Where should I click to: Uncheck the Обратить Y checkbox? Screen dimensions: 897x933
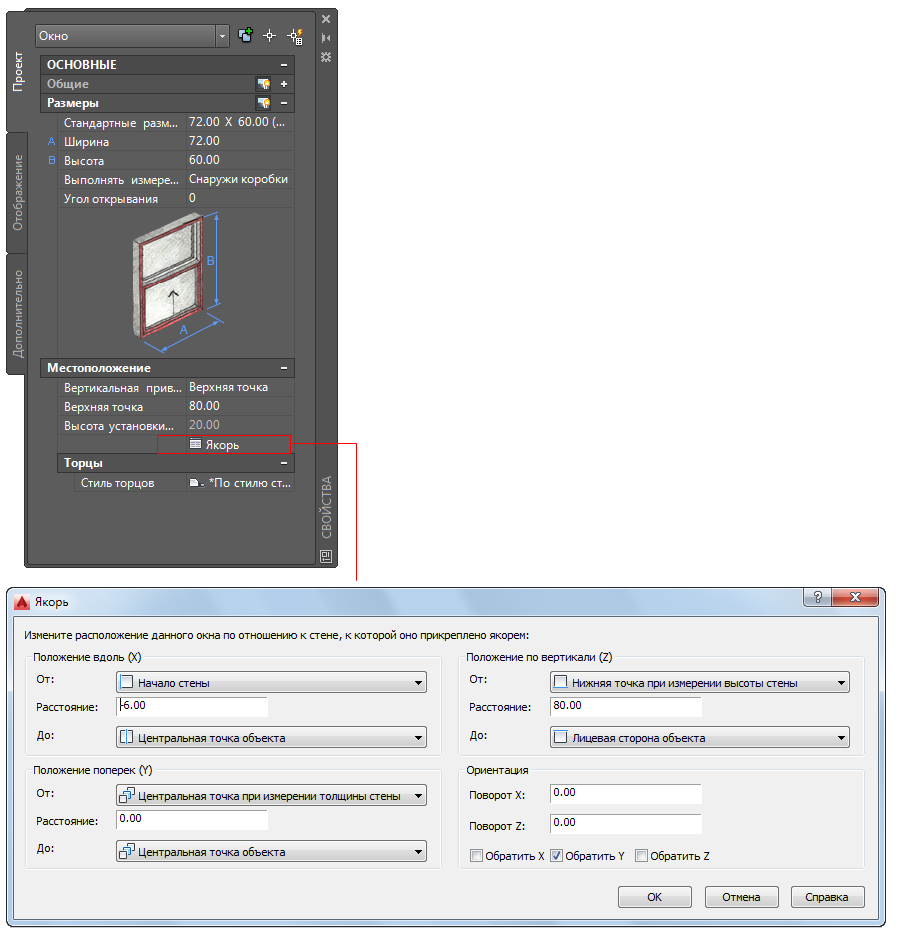[x=556, y=856]
